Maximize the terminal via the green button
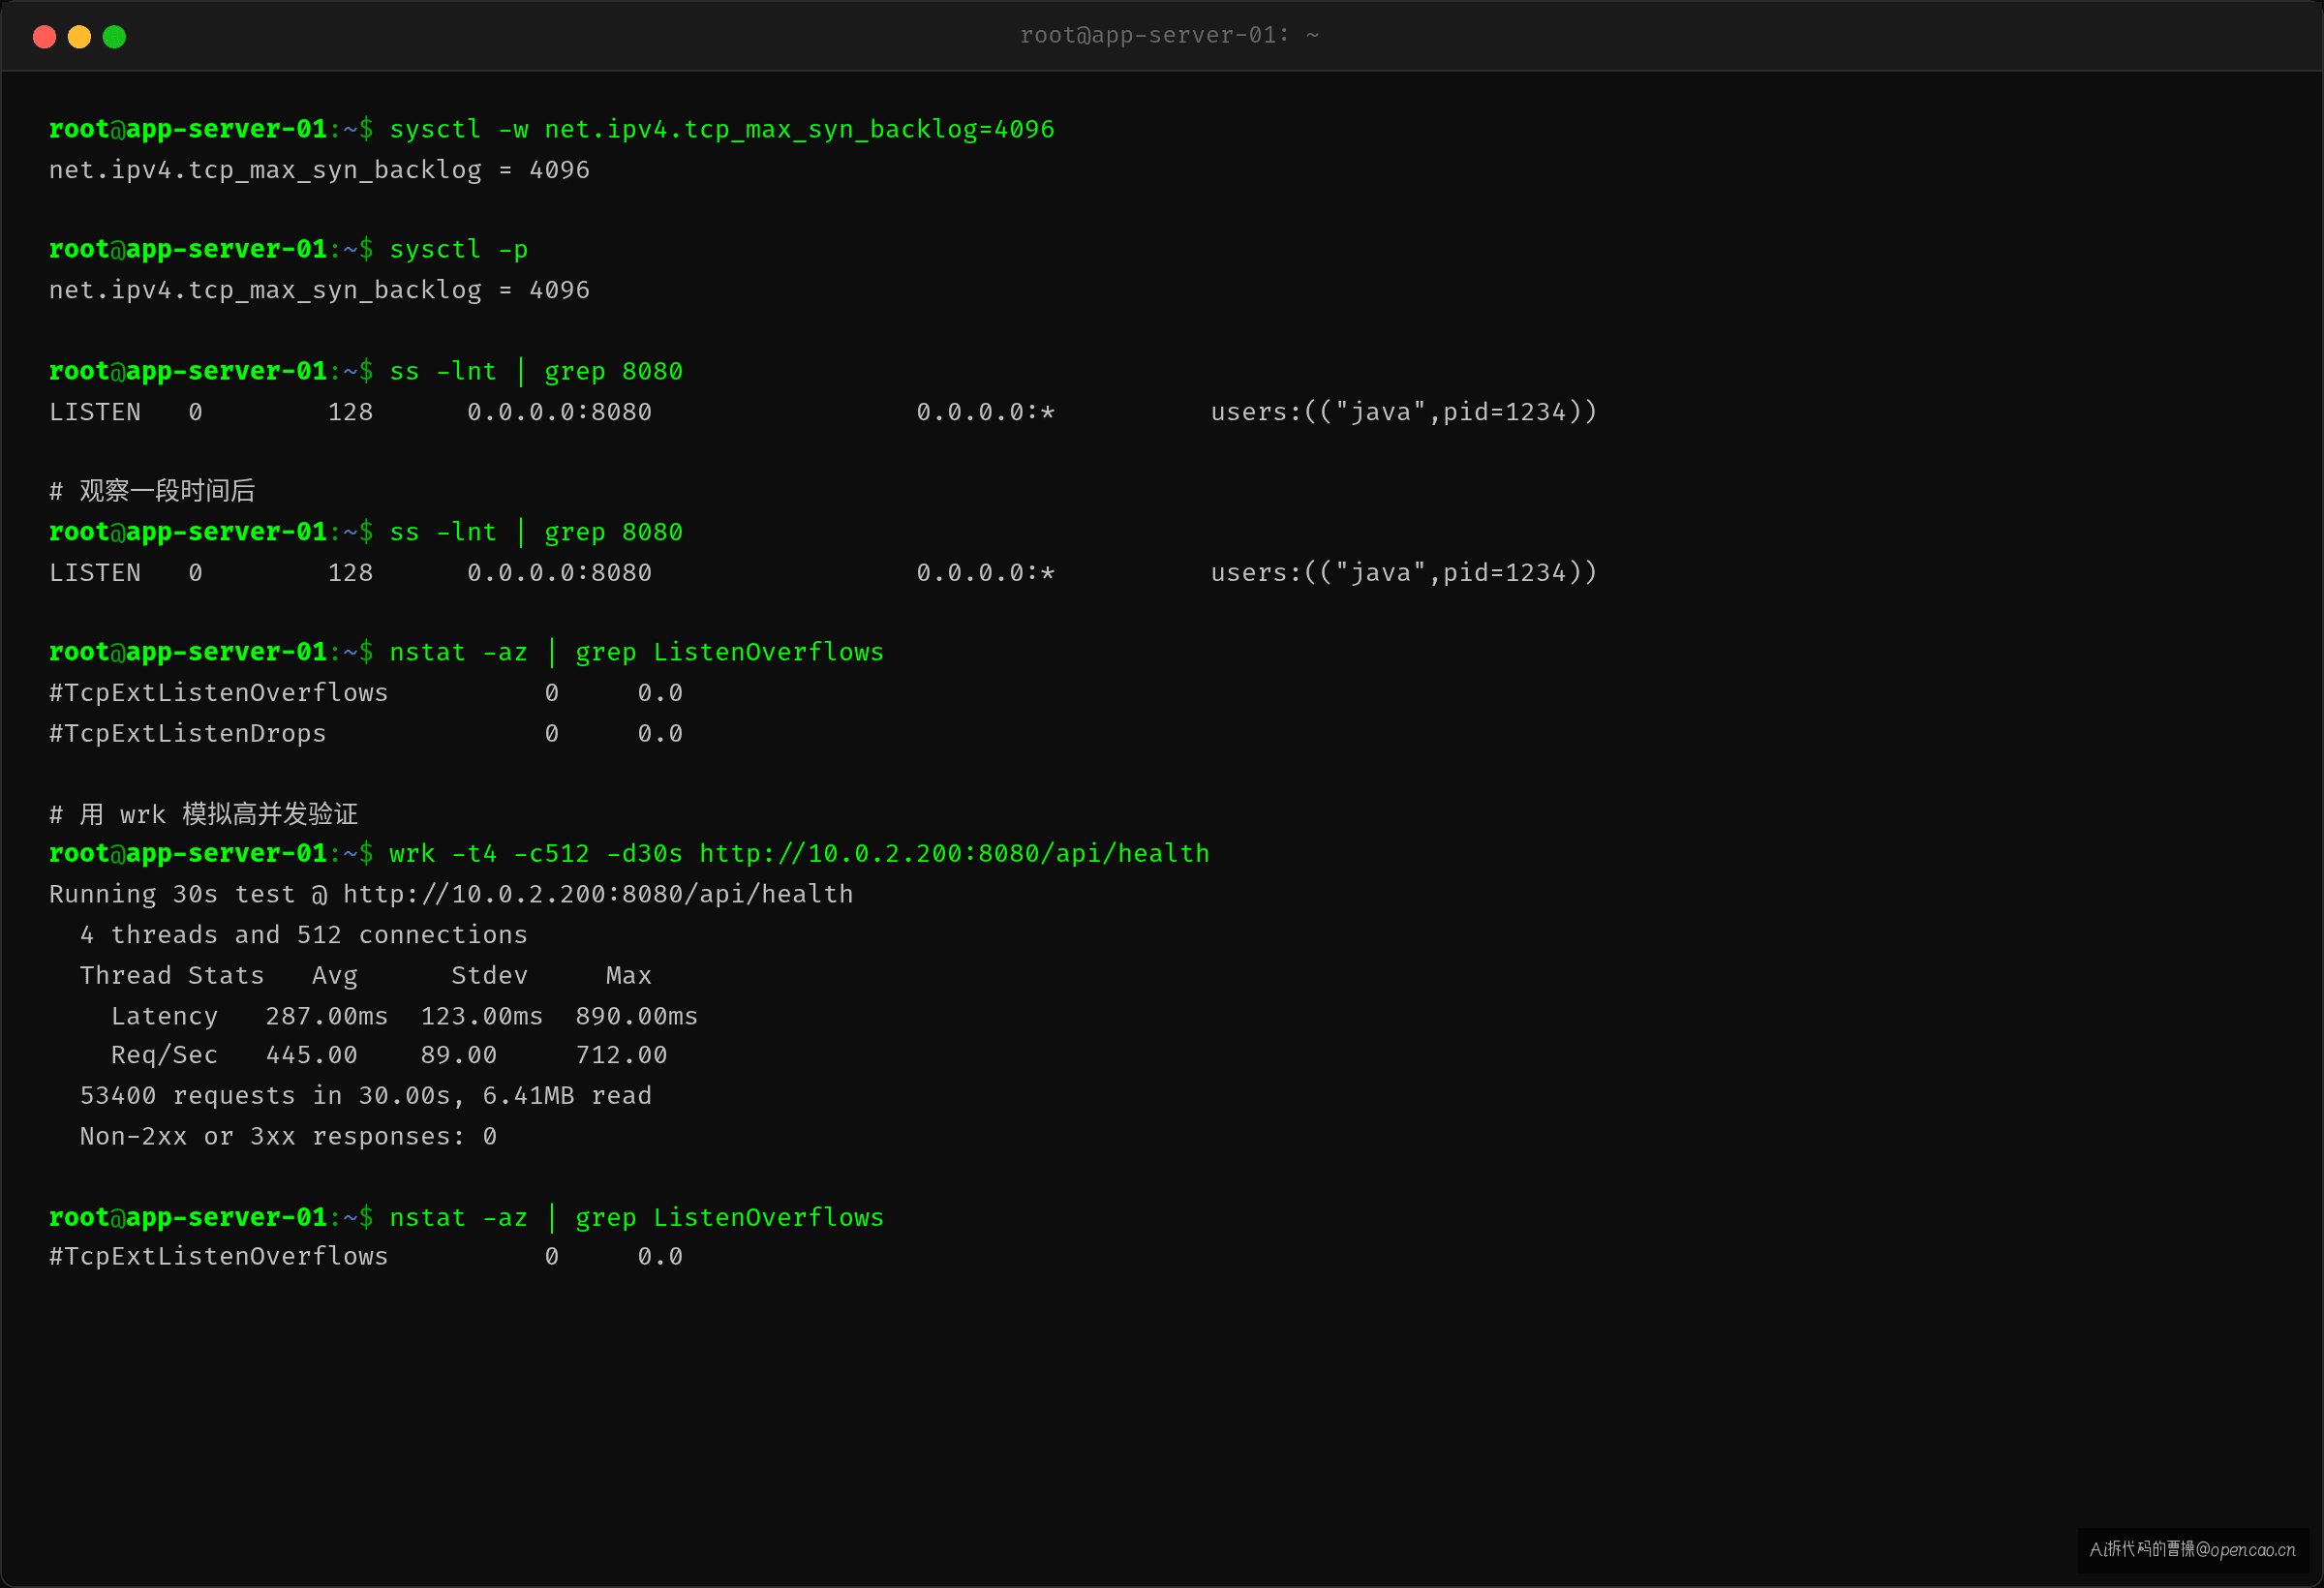This screenshot has width=2324, height=1588. pos(114,37)
